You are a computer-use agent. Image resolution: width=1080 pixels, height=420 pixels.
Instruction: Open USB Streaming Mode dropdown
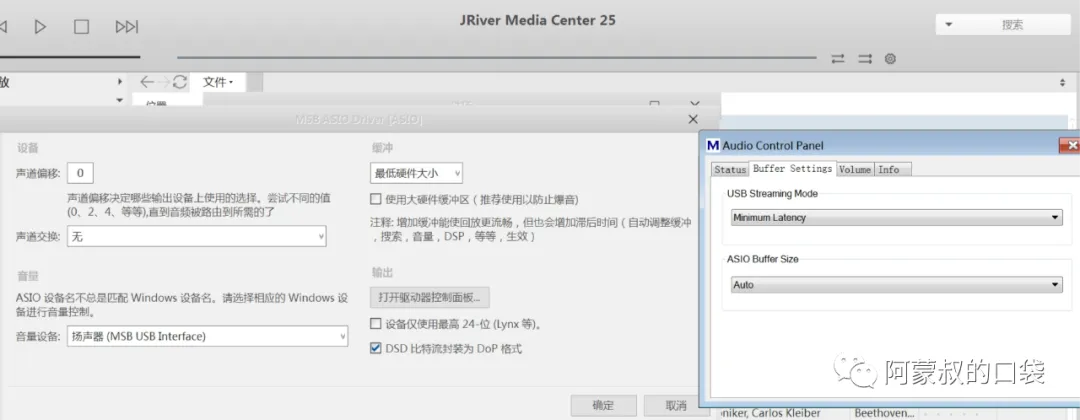(896, 218)
